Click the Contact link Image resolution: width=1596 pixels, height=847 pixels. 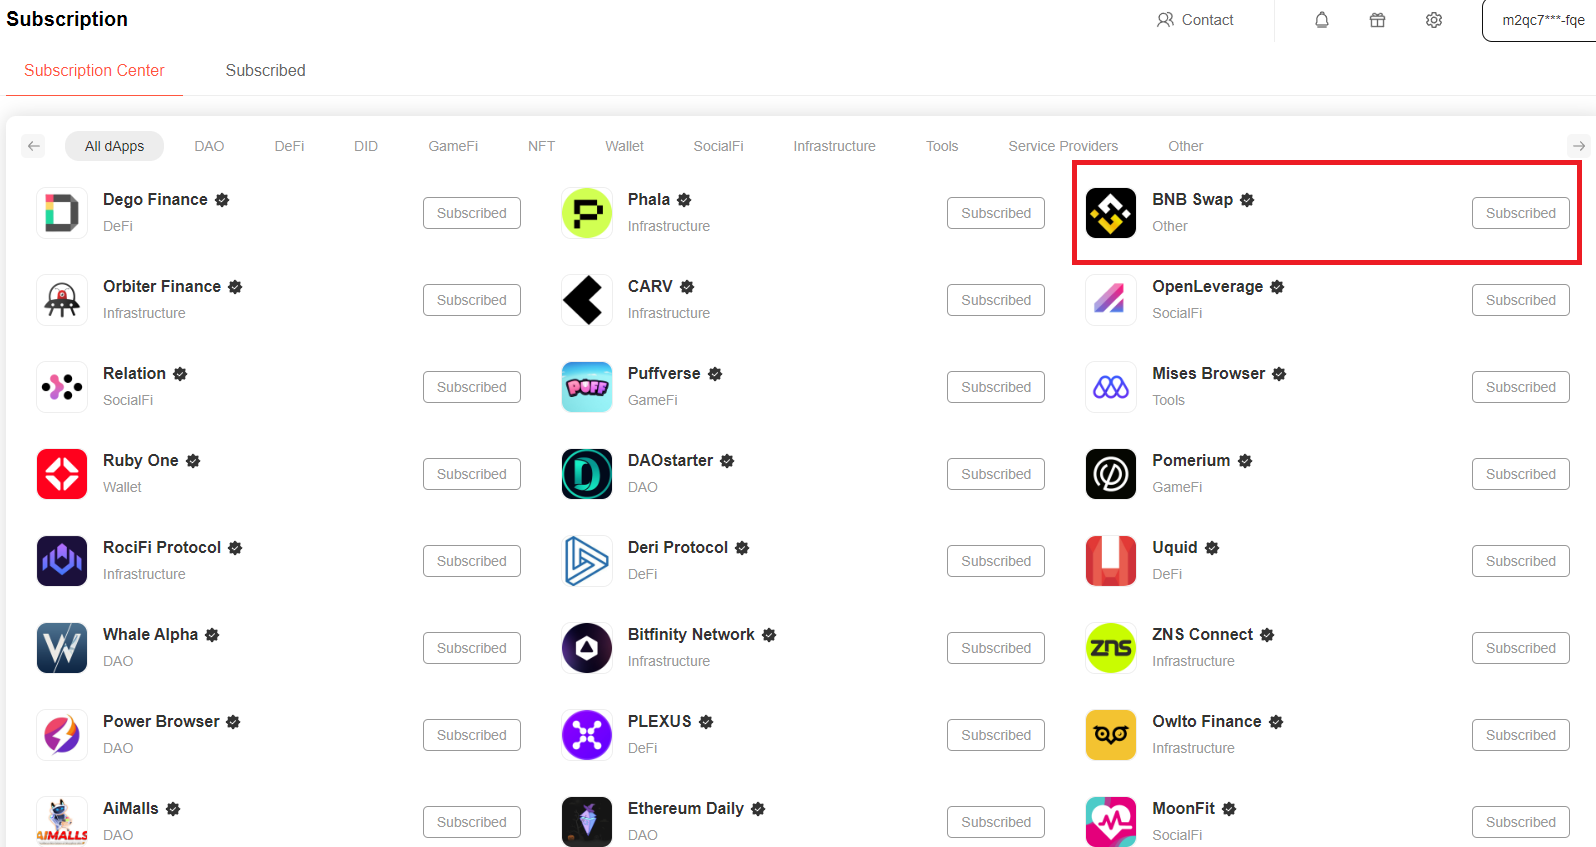coord(1195,20)
